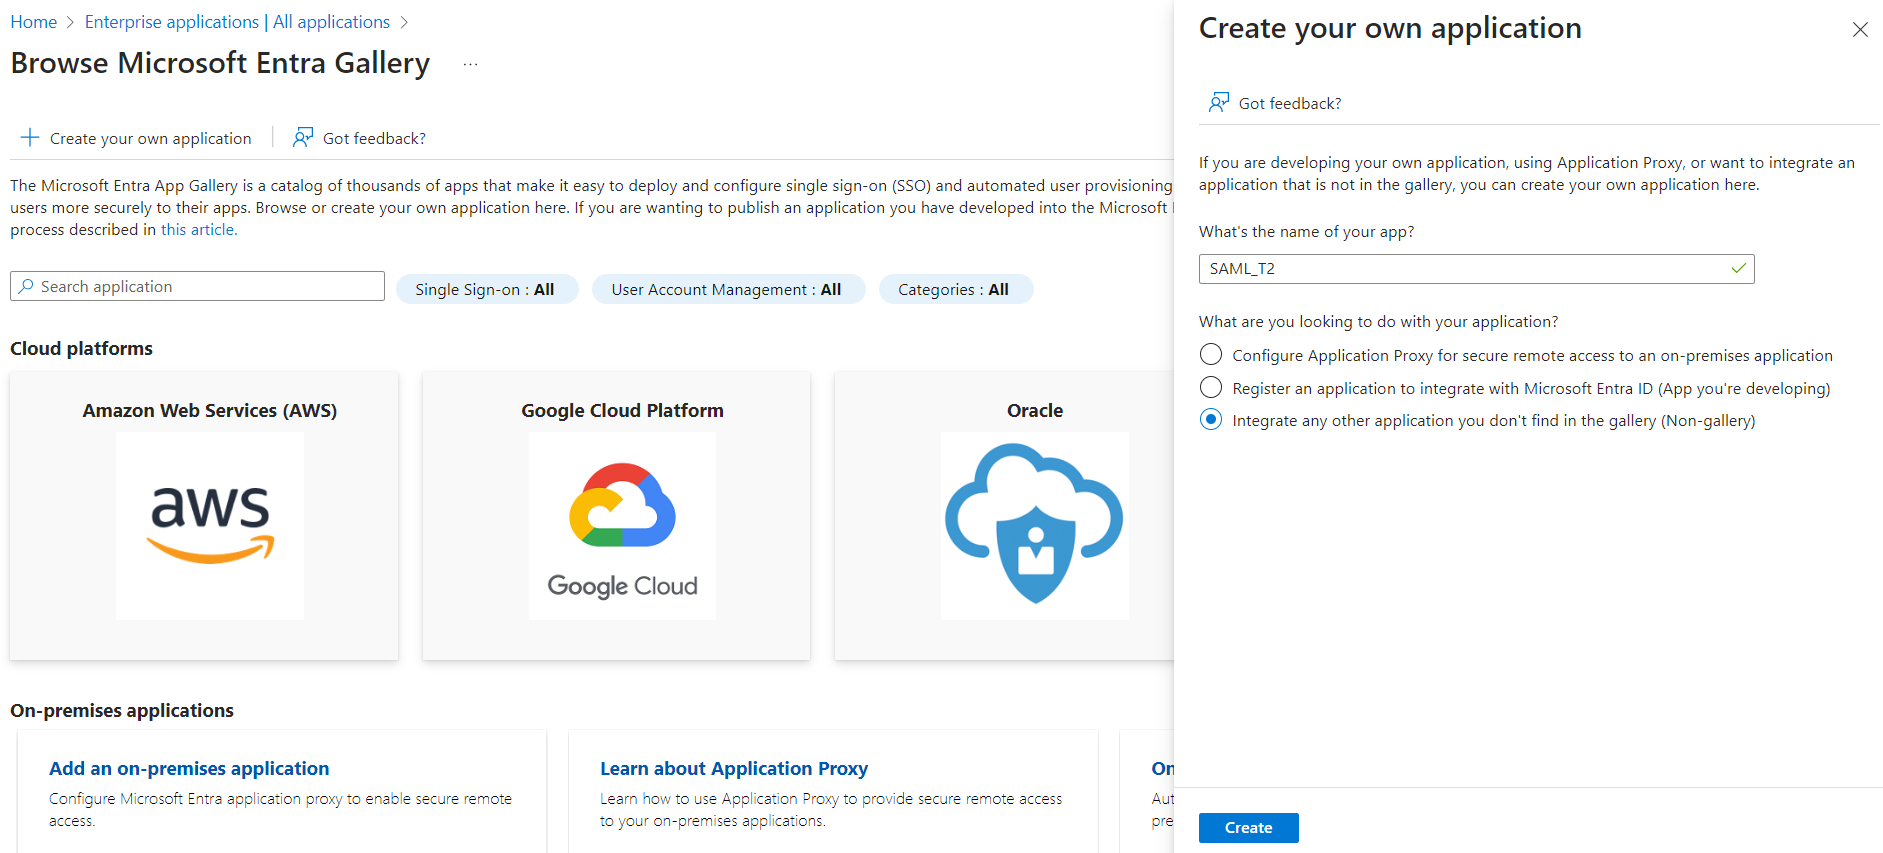Open Add an on-premises application link
Screen dimensions: 1883x853
click(189, 768)
